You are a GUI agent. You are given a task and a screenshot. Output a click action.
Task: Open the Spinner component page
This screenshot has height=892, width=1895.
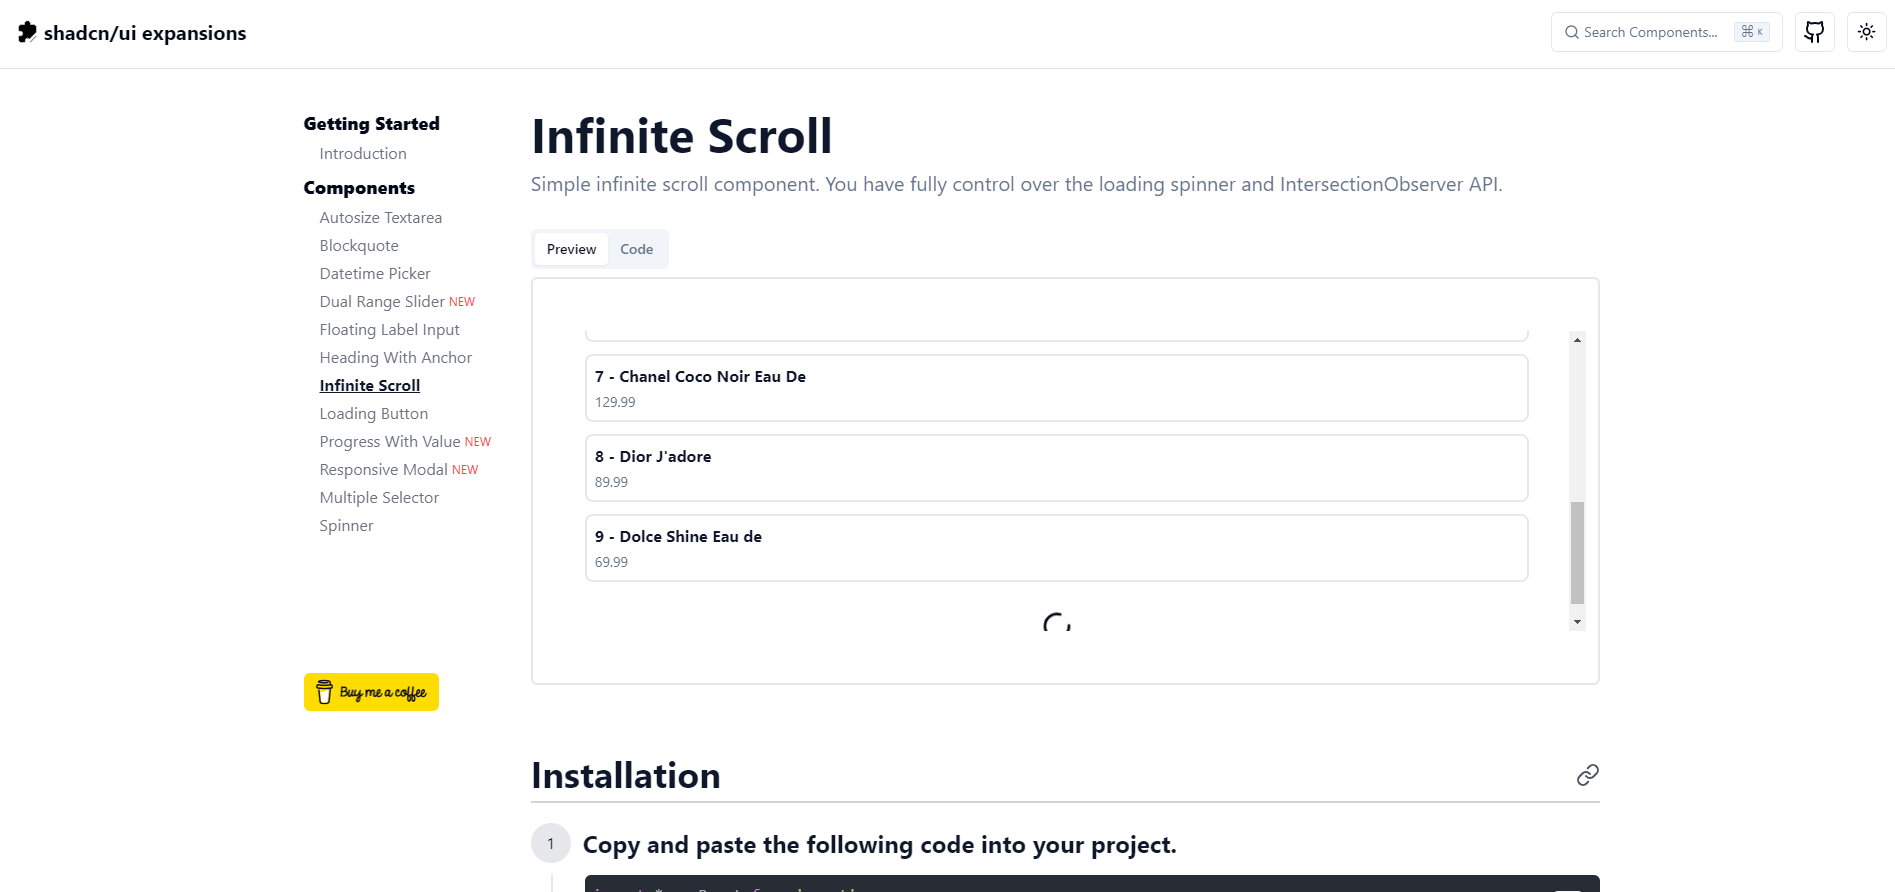coord(346,526)
